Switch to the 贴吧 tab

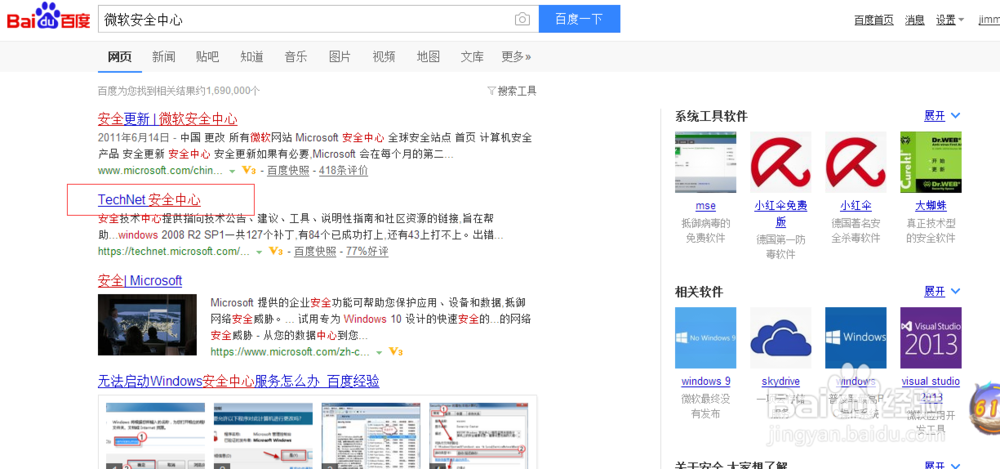tap(207, 57)
